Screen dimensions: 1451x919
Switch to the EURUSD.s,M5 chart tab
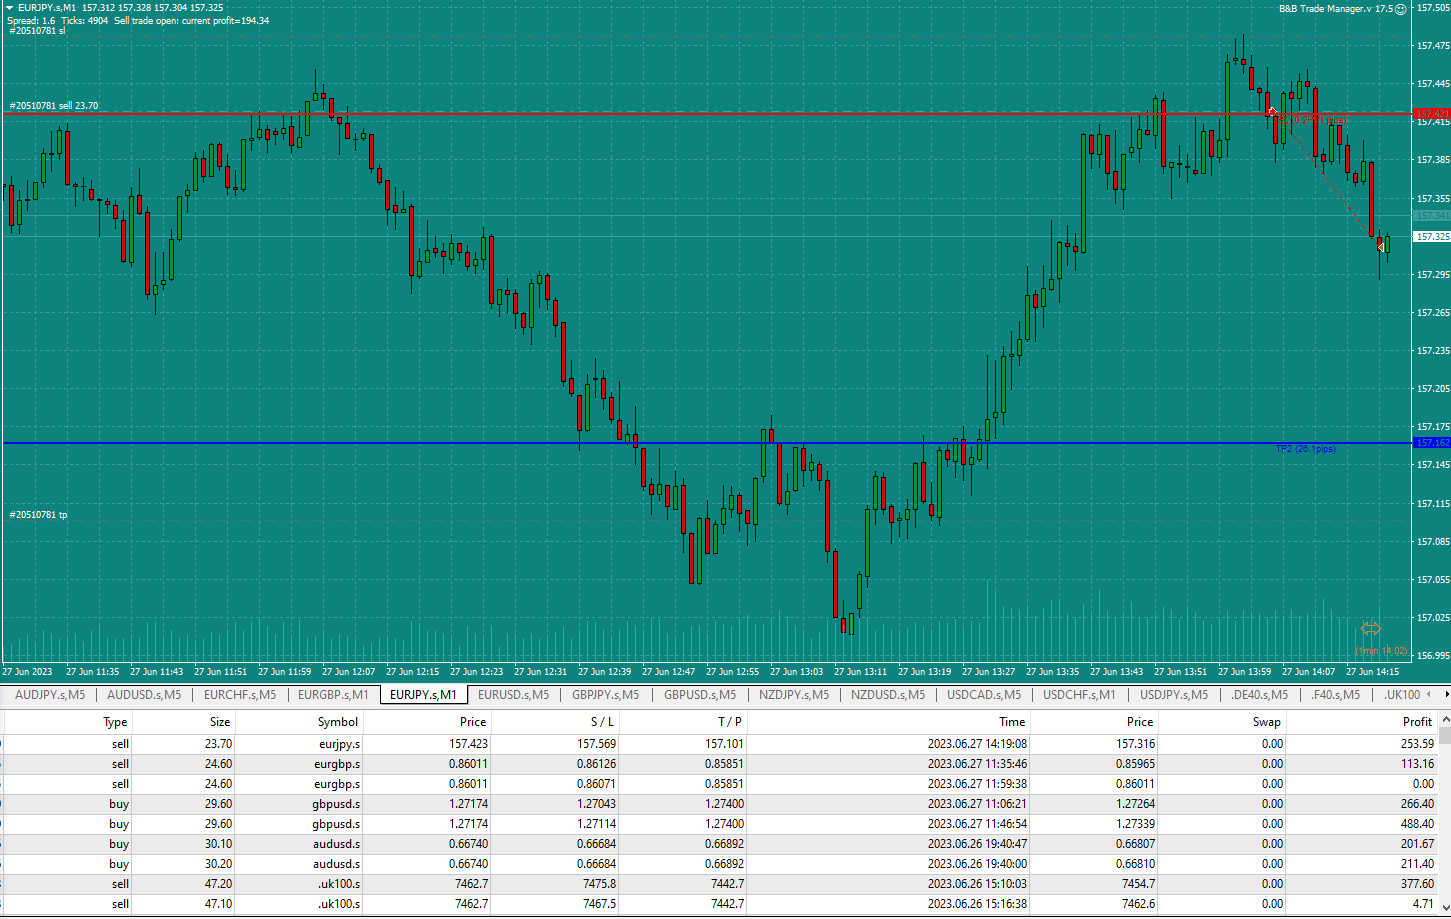[x=513, y=694]
